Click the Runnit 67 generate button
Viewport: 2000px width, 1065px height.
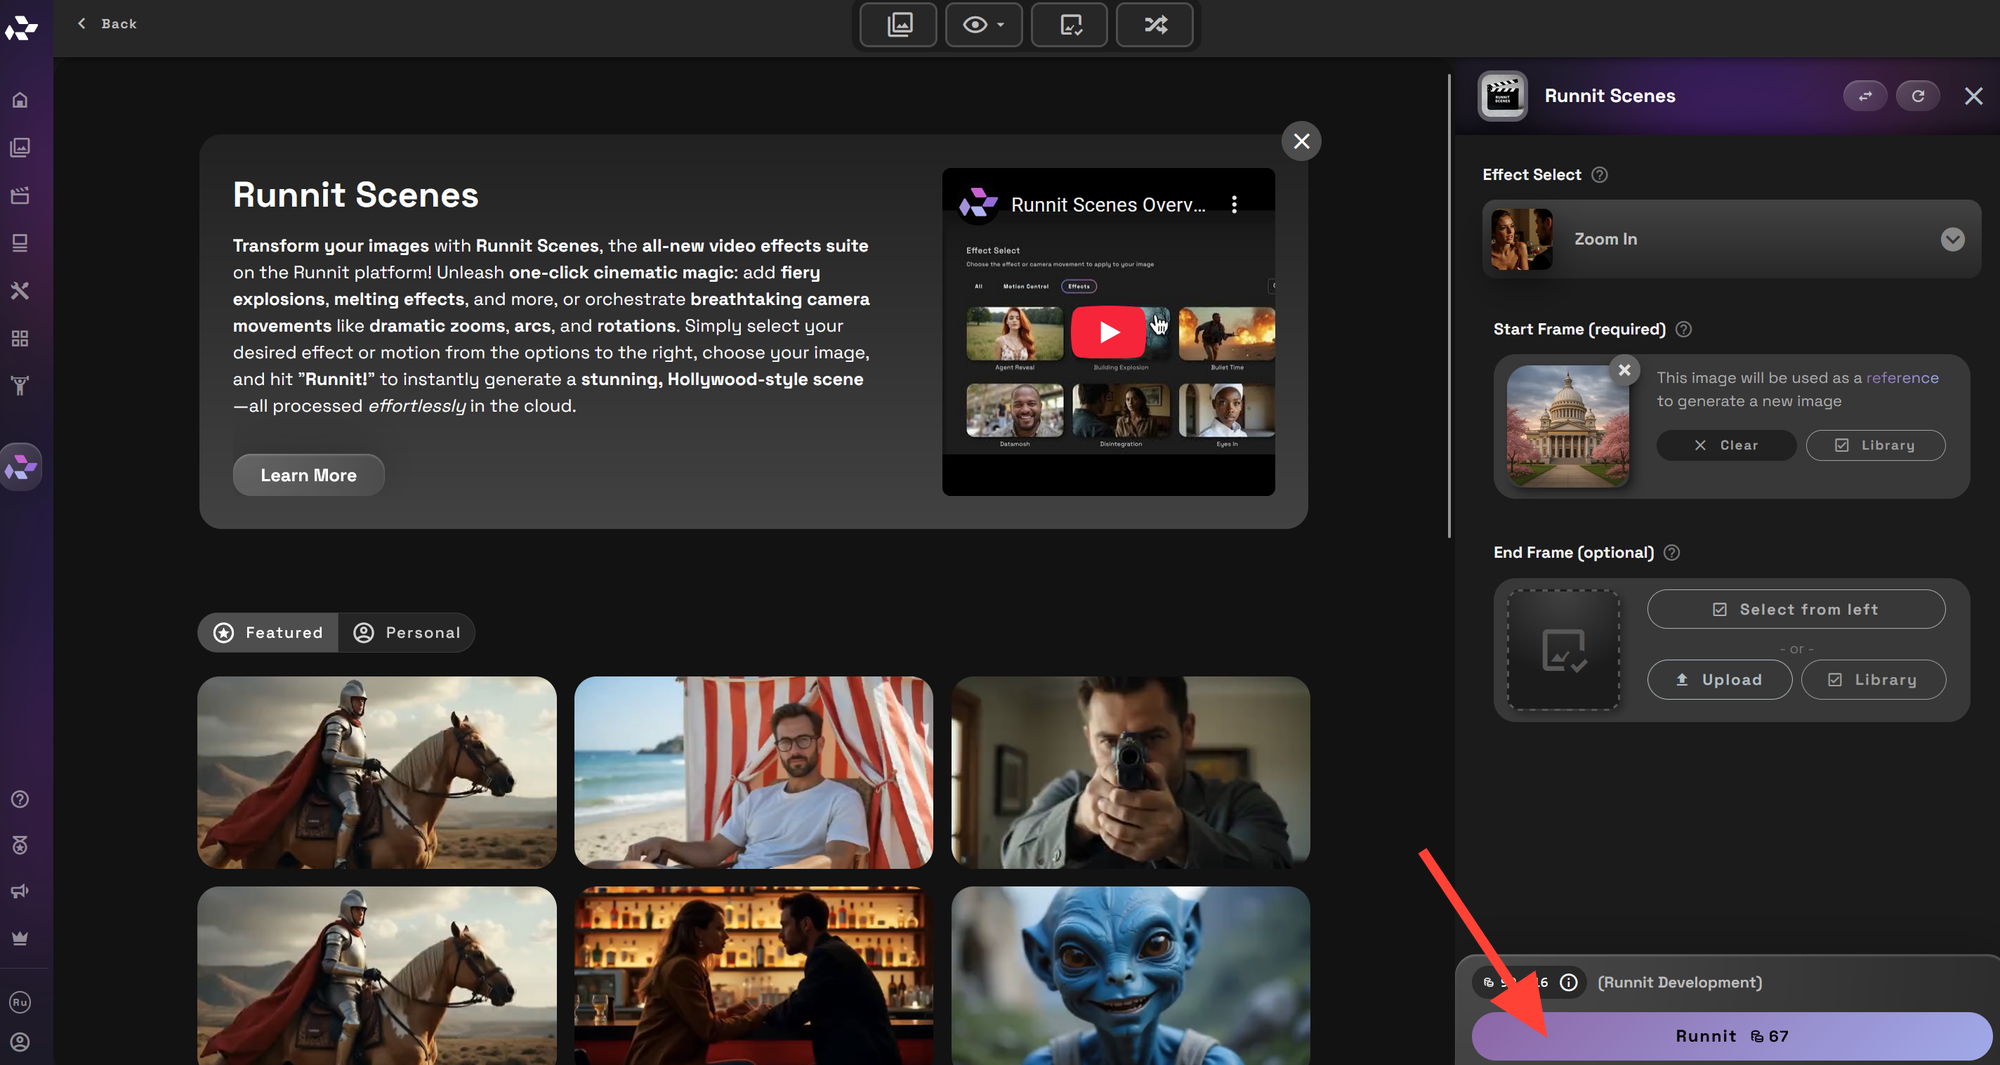1731,1036
